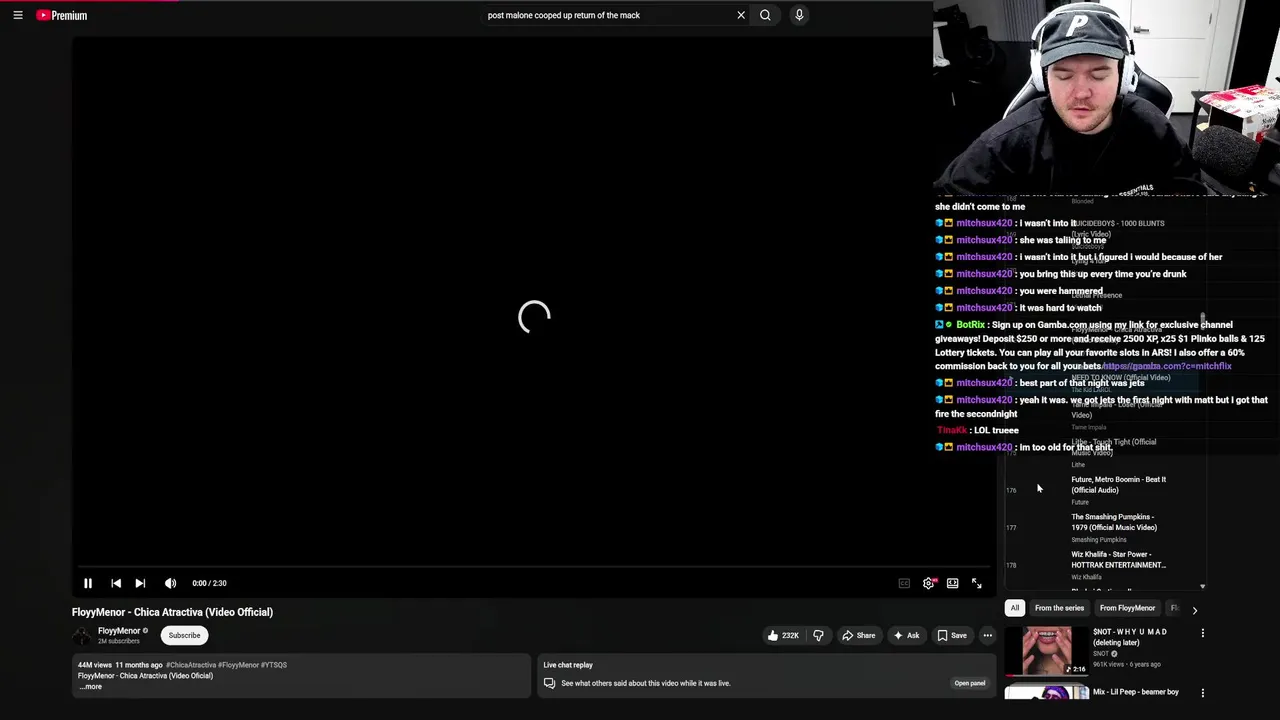The height and width of the screenshot is (720, 1280).
Task: Toggle closed captions CC button
Action: pyautogui.click(x=904, y=583)
